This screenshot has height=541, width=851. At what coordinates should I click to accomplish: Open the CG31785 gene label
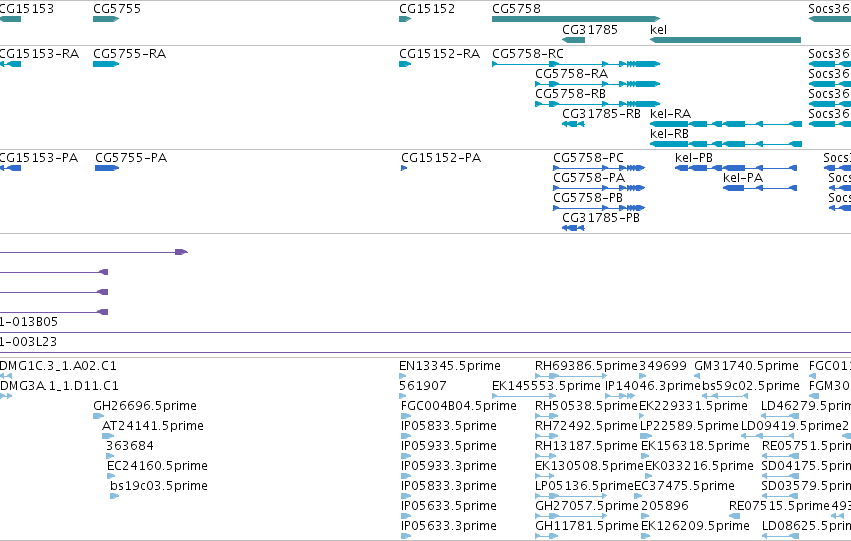[590, 29]
